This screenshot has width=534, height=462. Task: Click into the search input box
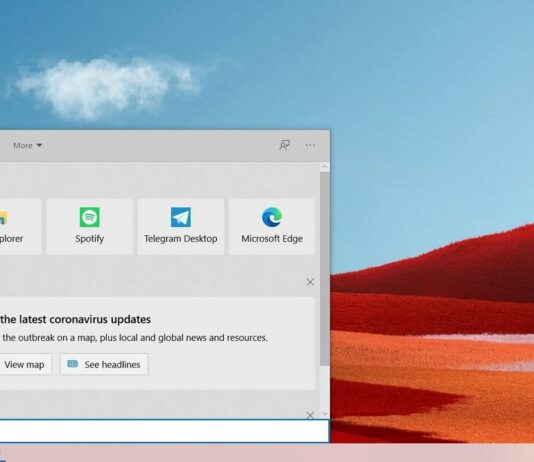(x=164, y=431)
